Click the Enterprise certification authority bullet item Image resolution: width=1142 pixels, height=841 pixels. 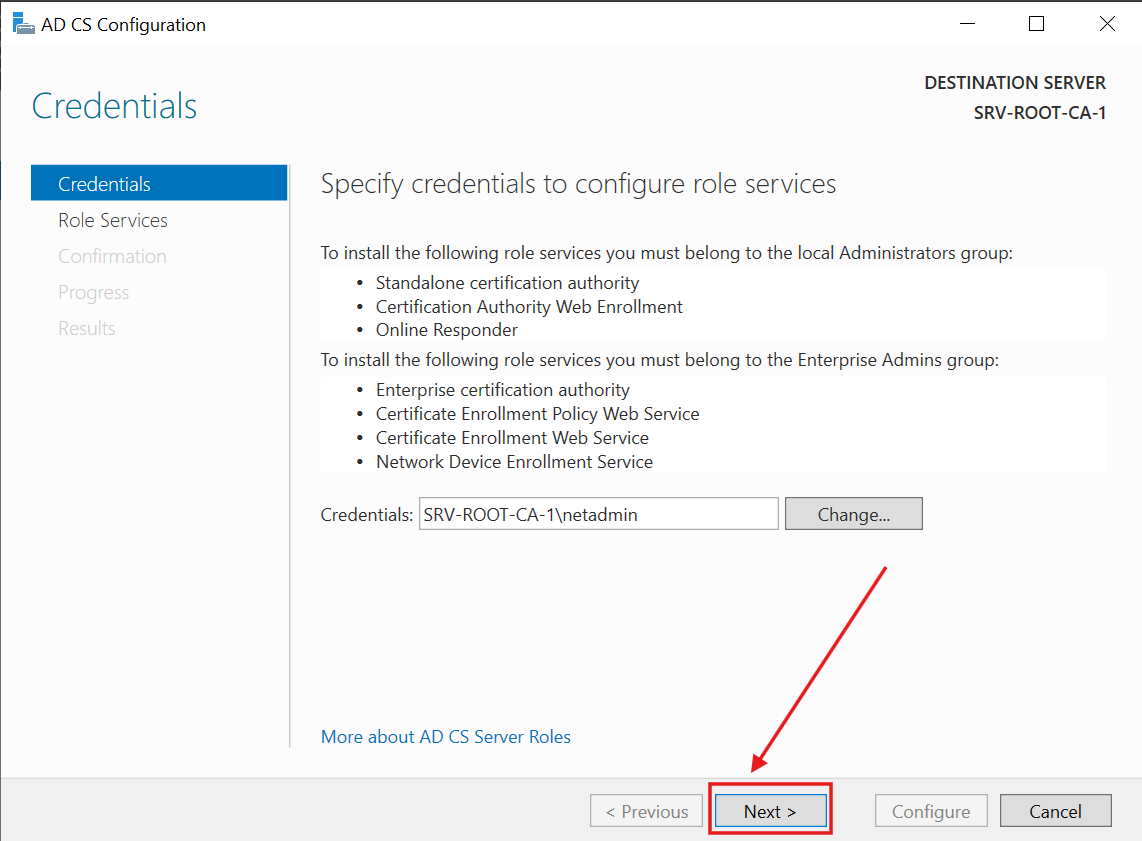502,389
